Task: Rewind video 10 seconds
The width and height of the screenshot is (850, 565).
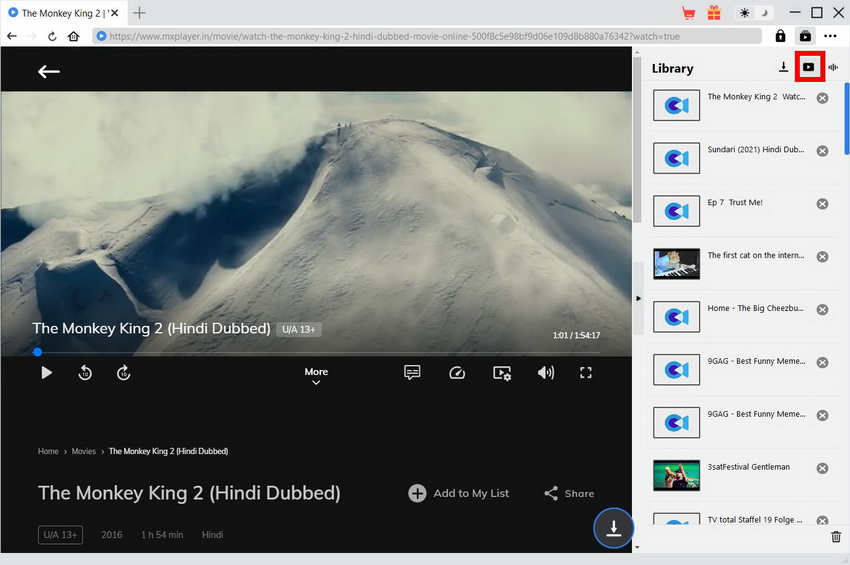Action: [85, 373]
